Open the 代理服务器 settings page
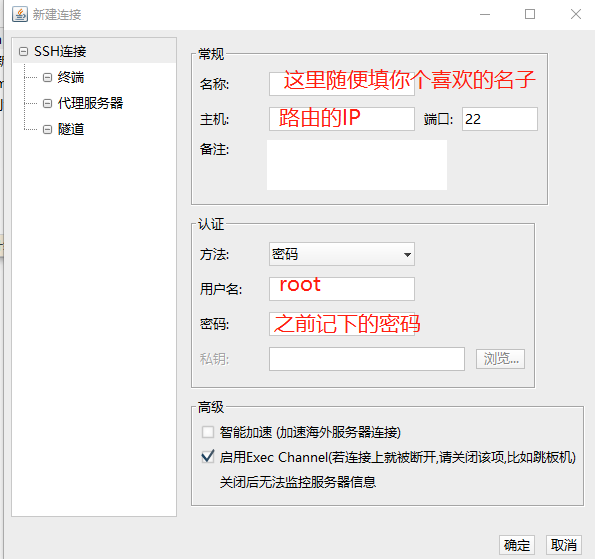This screenshot has width=595, height=559. 90,103
